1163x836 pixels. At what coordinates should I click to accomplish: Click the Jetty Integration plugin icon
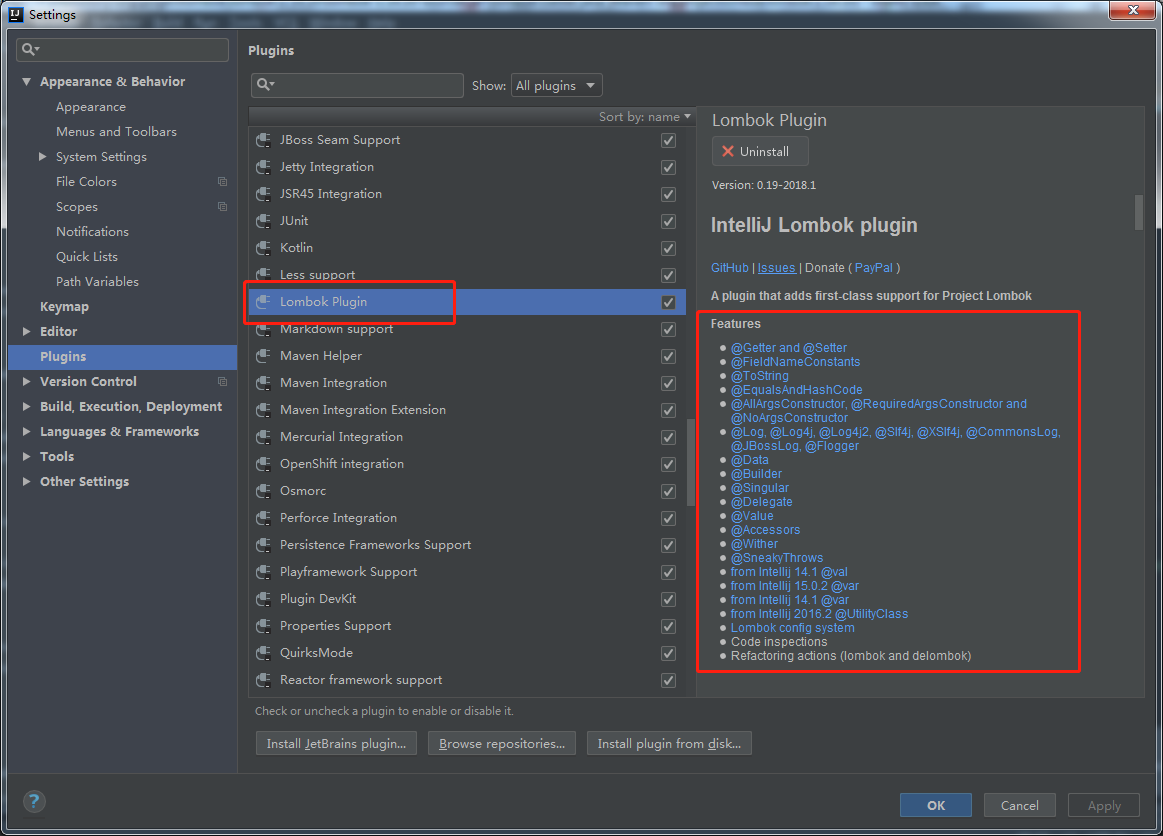pos(263,167)
